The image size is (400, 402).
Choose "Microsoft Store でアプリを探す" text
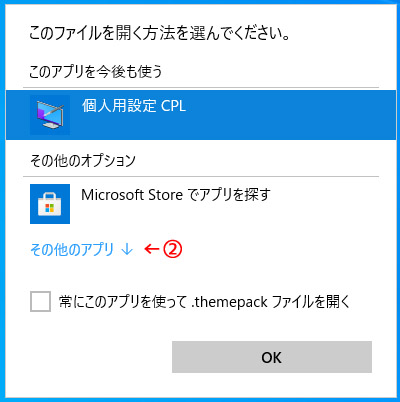[176, 195]
